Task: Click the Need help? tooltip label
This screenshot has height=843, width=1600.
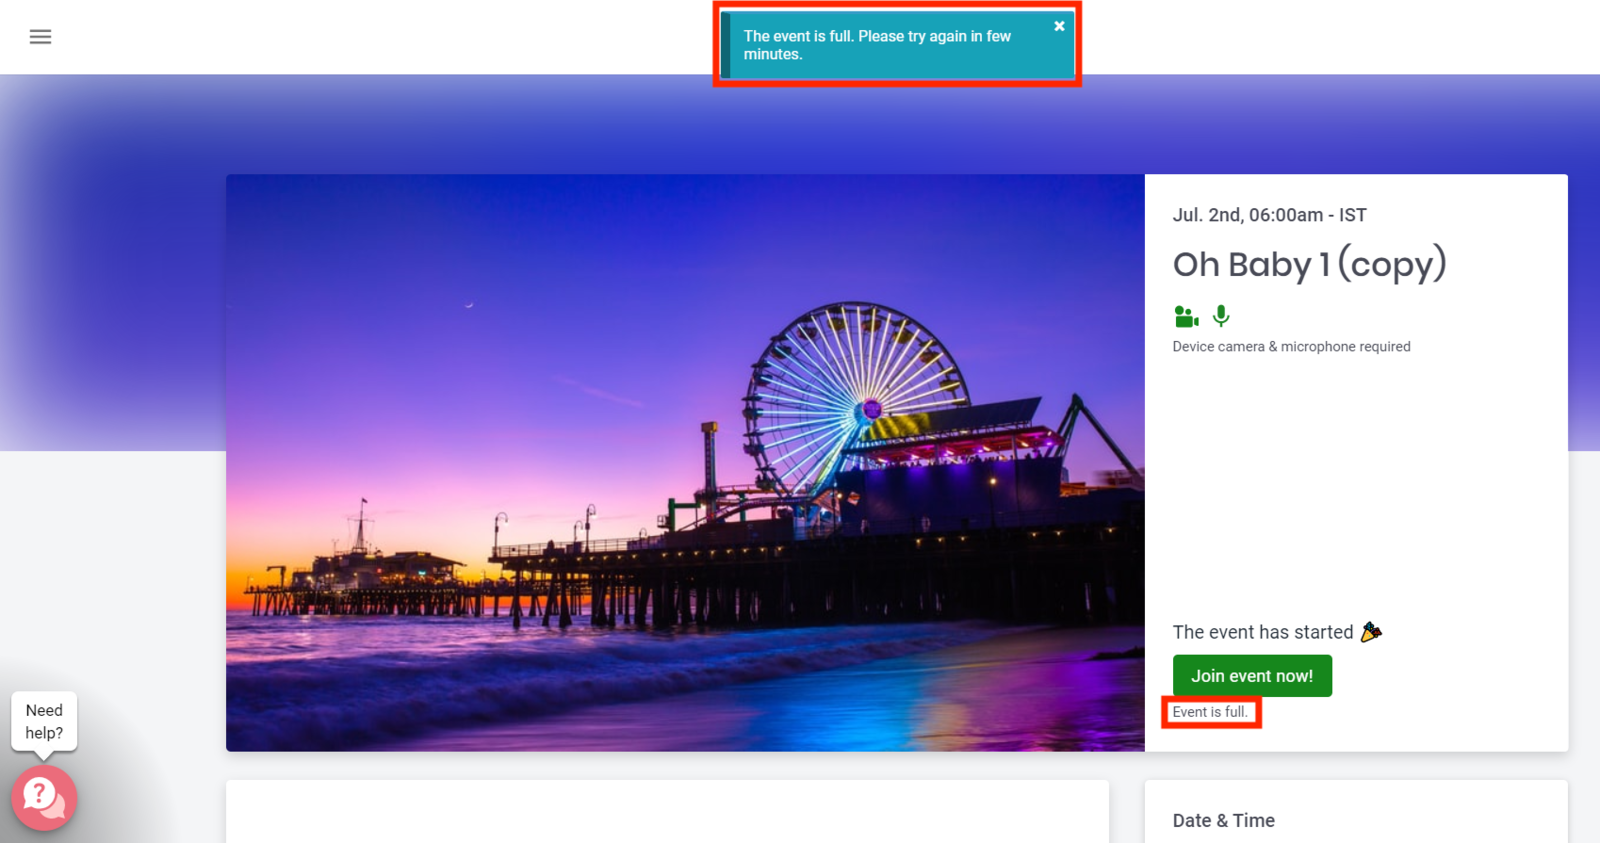Action: click(x=44, y=721)
